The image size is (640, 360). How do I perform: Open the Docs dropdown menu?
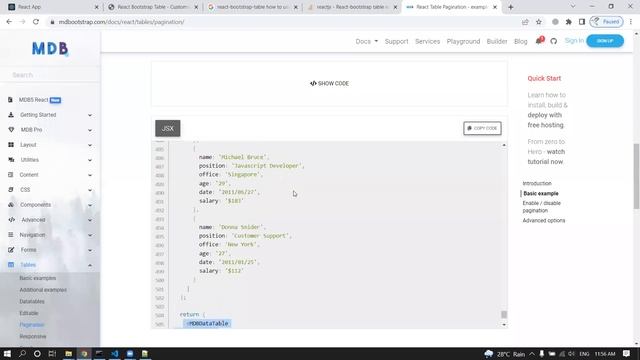(x=367, y=41)
